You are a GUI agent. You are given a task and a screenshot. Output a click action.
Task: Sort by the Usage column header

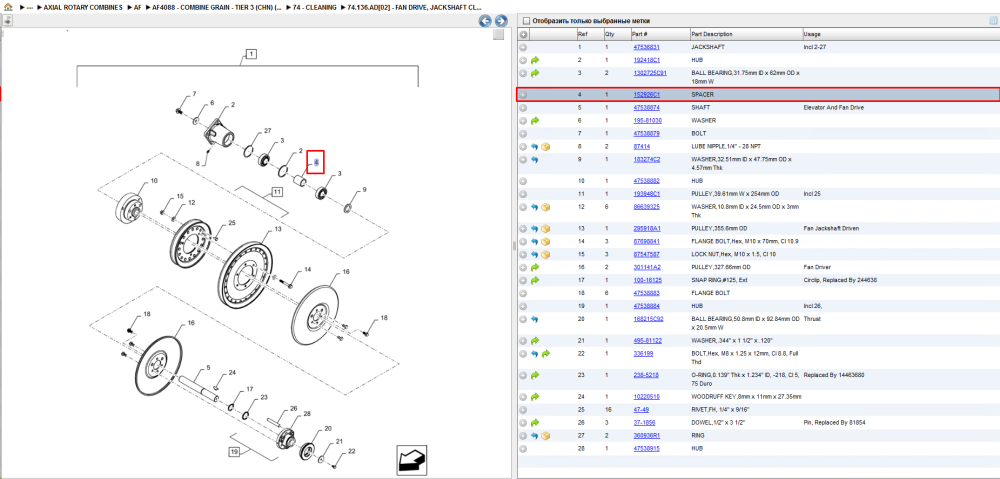899,34
